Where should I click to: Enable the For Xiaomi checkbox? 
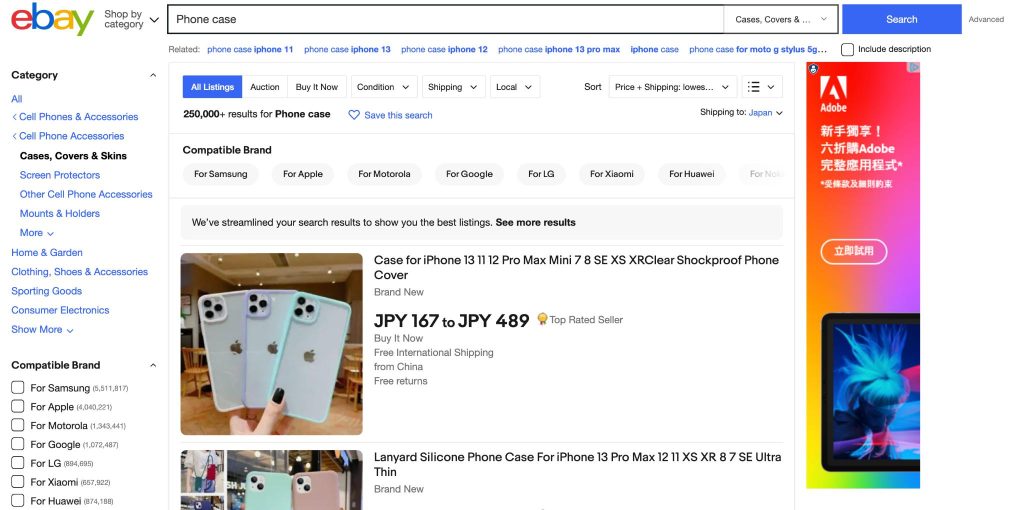[18, 482]
